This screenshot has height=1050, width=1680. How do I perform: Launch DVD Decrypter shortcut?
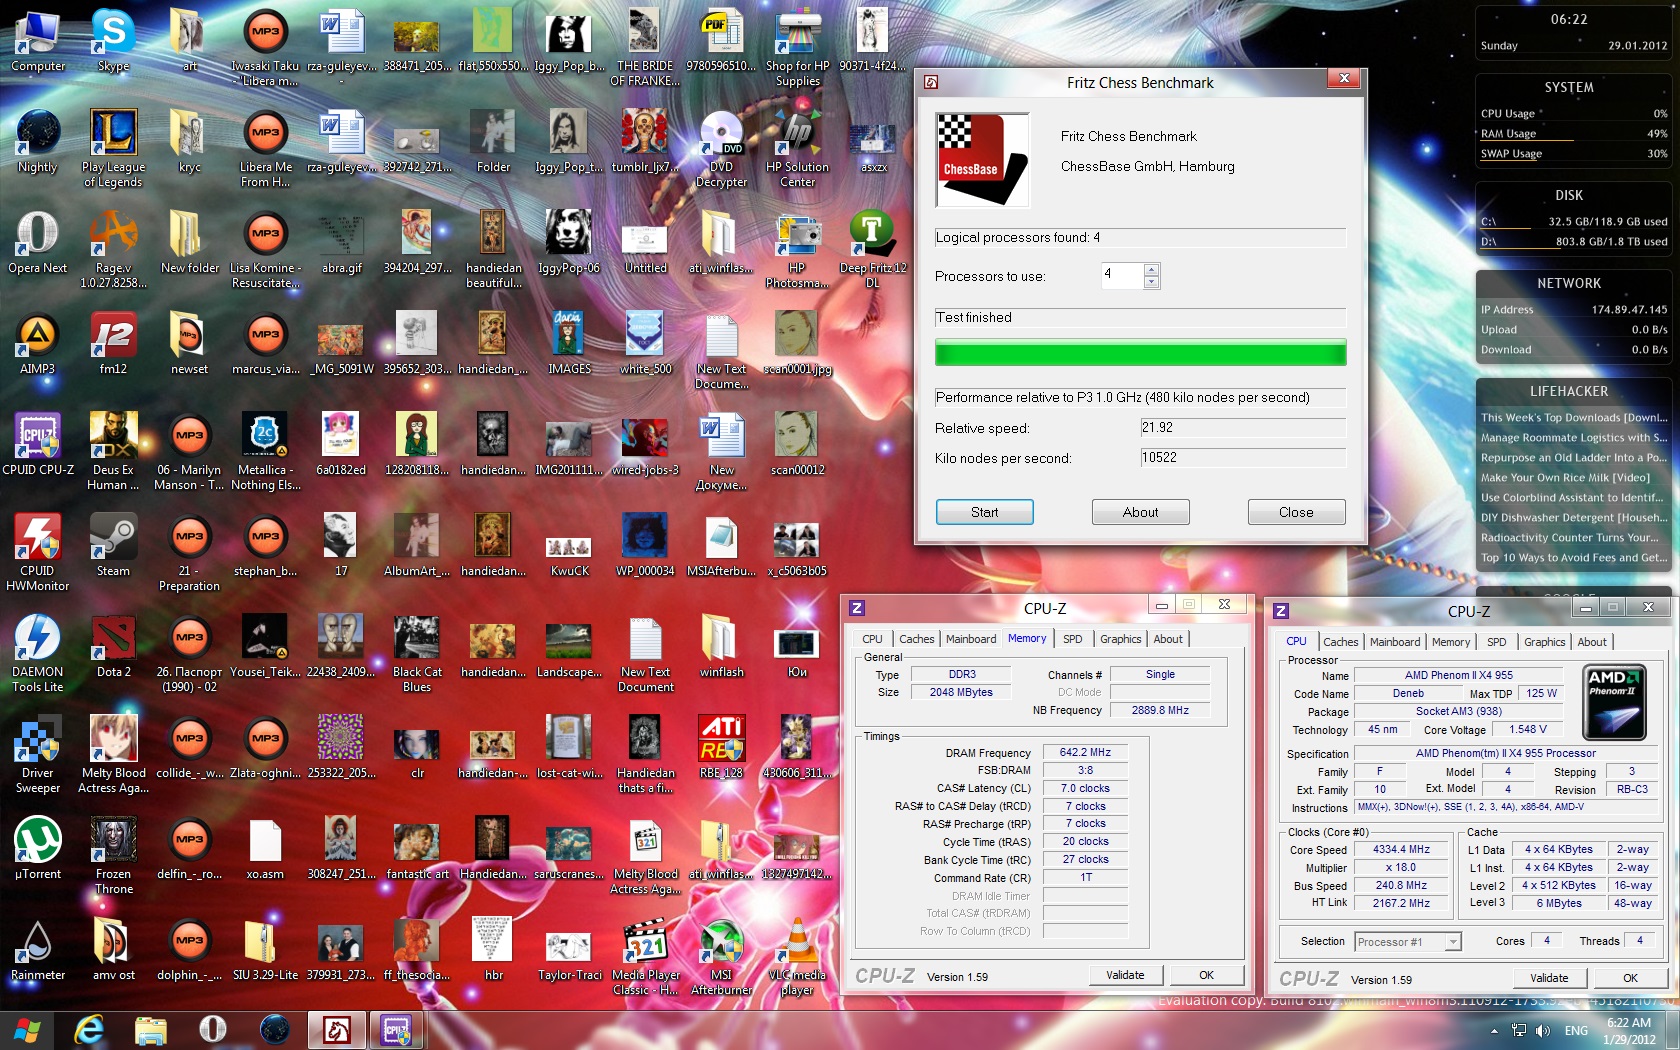coord(721,148)
